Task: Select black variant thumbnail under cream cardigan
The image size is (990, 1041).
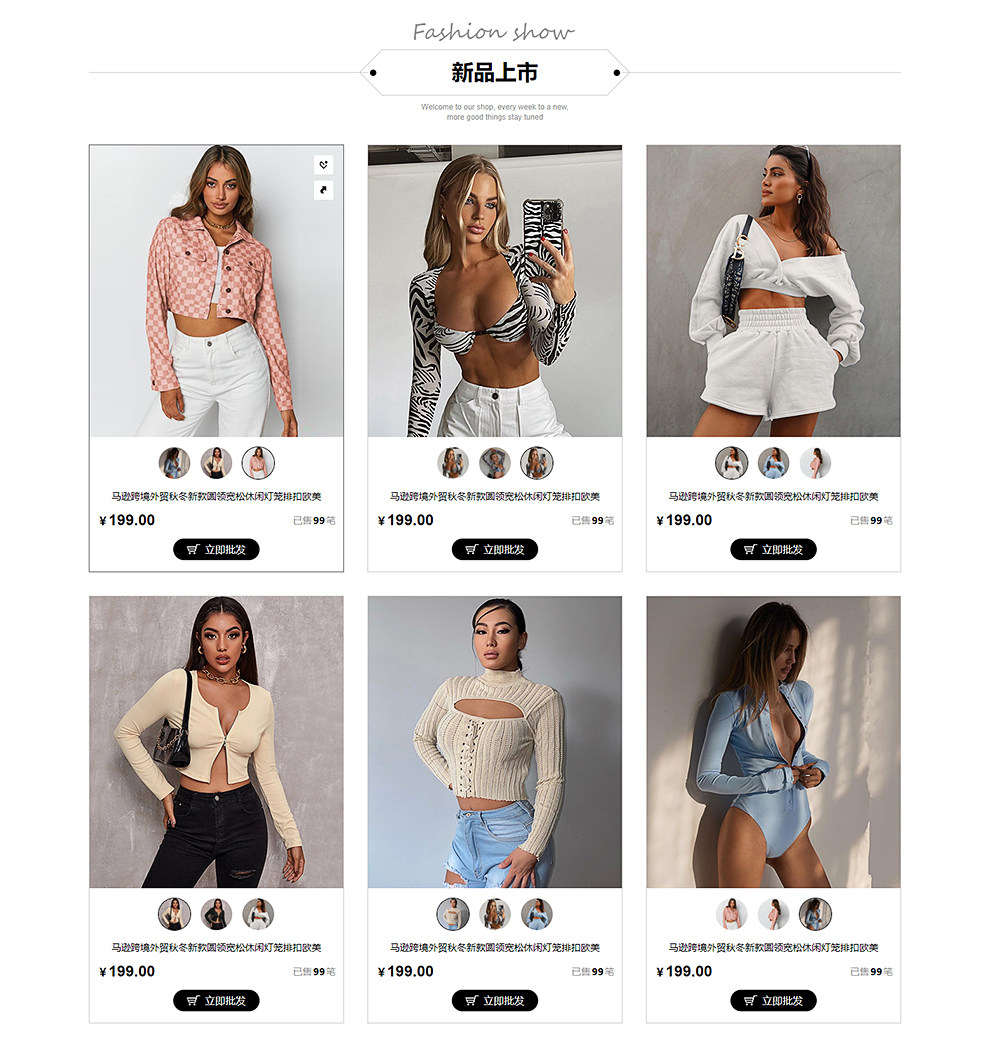Action: pos(216,914)
